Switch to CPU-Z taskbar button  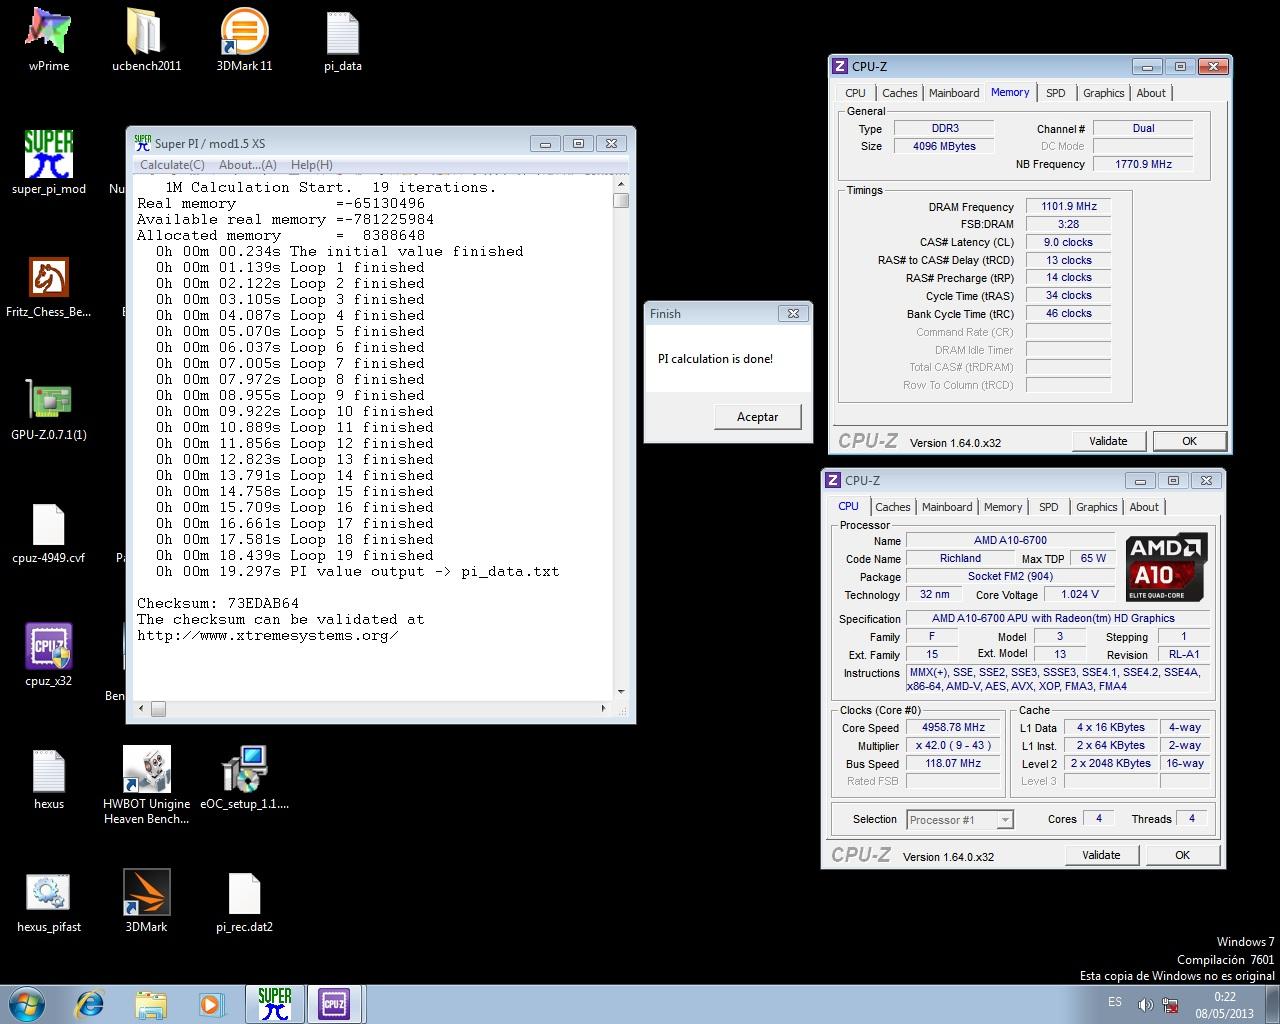(334, 1003)
